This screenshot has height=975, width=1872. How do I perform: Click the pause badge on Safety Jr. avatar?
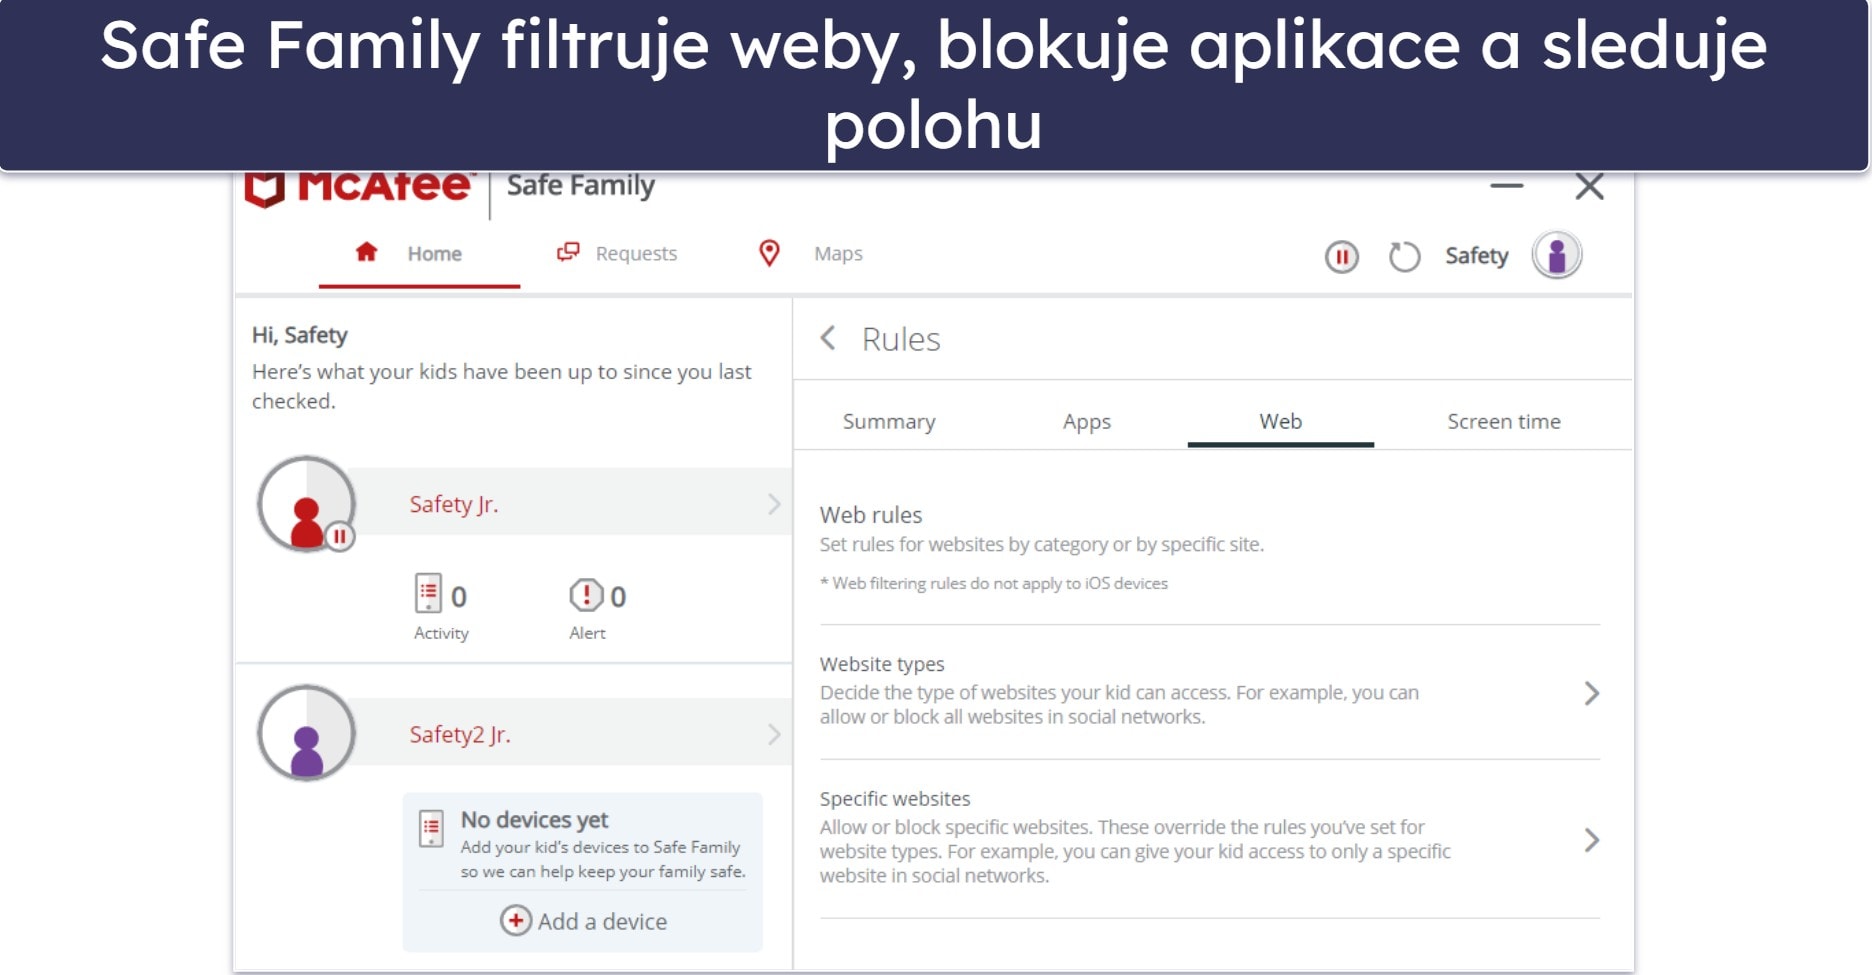point(340,537)
